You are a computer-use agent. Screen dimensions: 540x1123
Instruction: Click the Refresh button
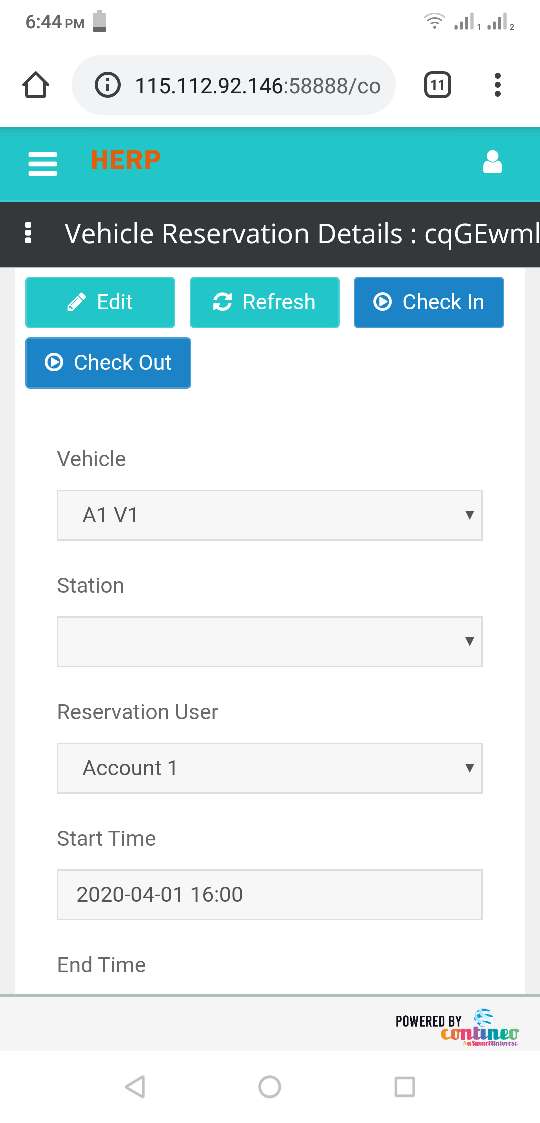264,302
